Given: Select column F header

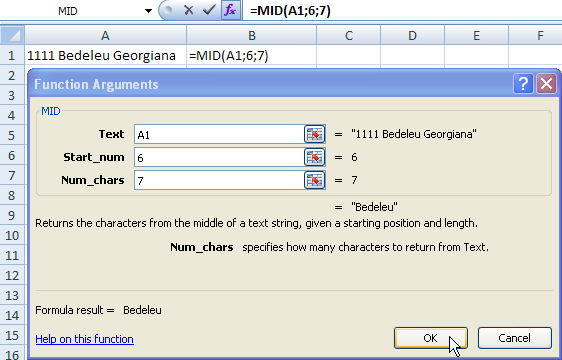Looking at the screenshot, I should pyautogui.click(x=535, y=35).
